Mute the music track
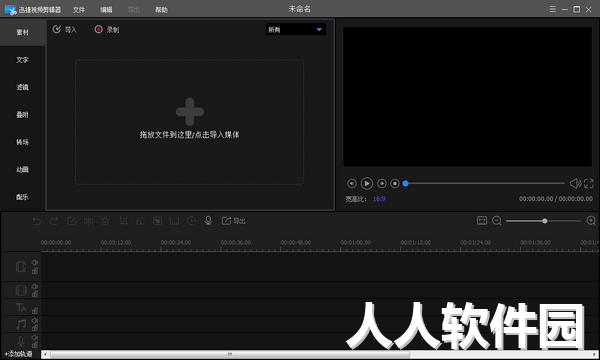The image size is (600, 360). [34, 320]
